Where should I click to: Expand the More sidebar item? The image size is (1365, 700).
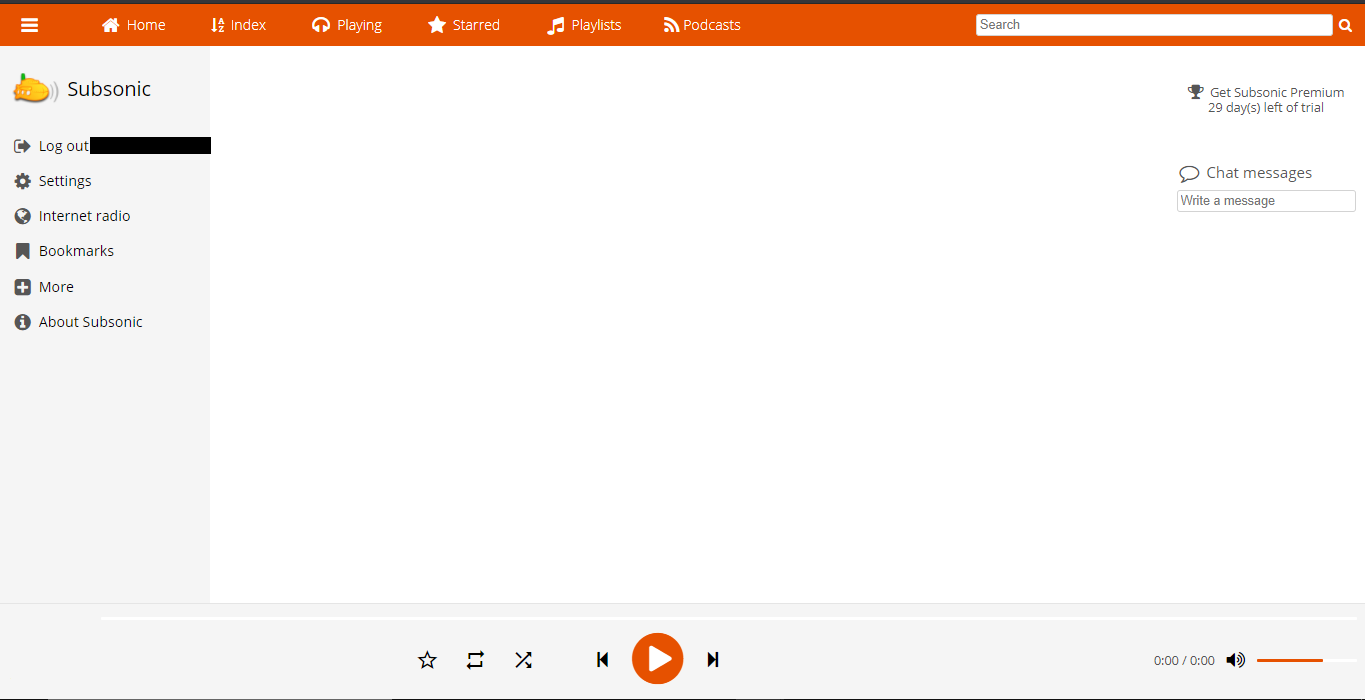(56, 287)
